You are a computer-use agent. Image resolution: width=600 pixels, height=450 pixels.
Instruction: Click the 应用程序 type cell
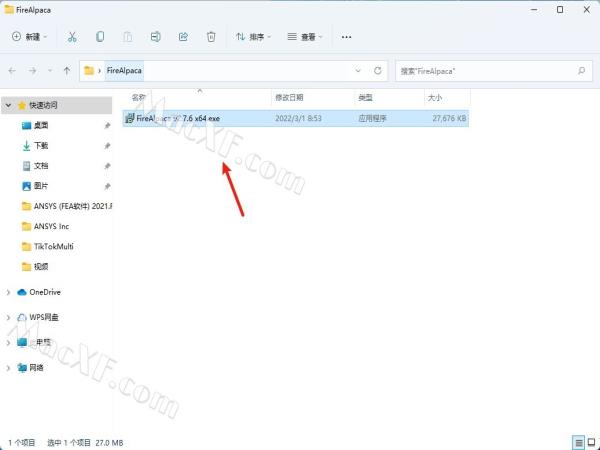point(372,118)
